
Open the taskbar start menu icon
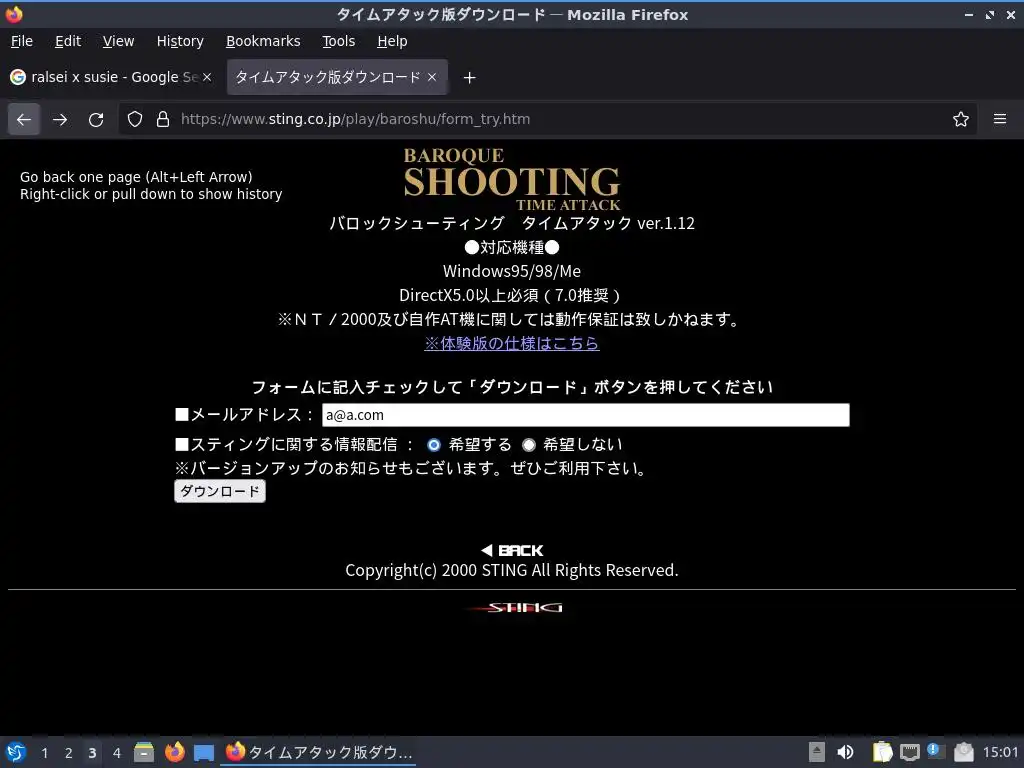coord(16,752)
